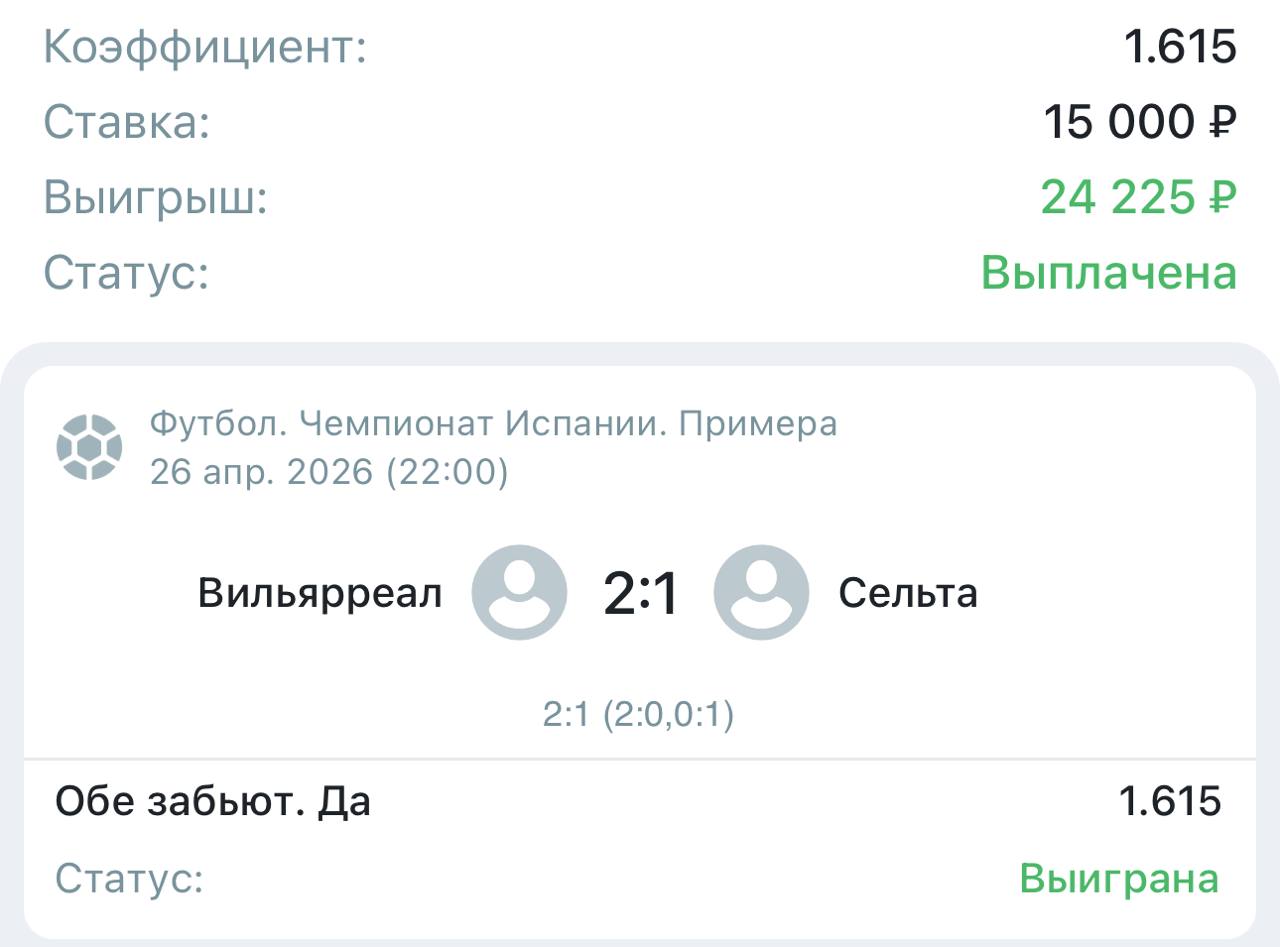Select the 2:1 match score
Image resolution: width=1280 pixels, height=947 pixels.
(641, 594)
